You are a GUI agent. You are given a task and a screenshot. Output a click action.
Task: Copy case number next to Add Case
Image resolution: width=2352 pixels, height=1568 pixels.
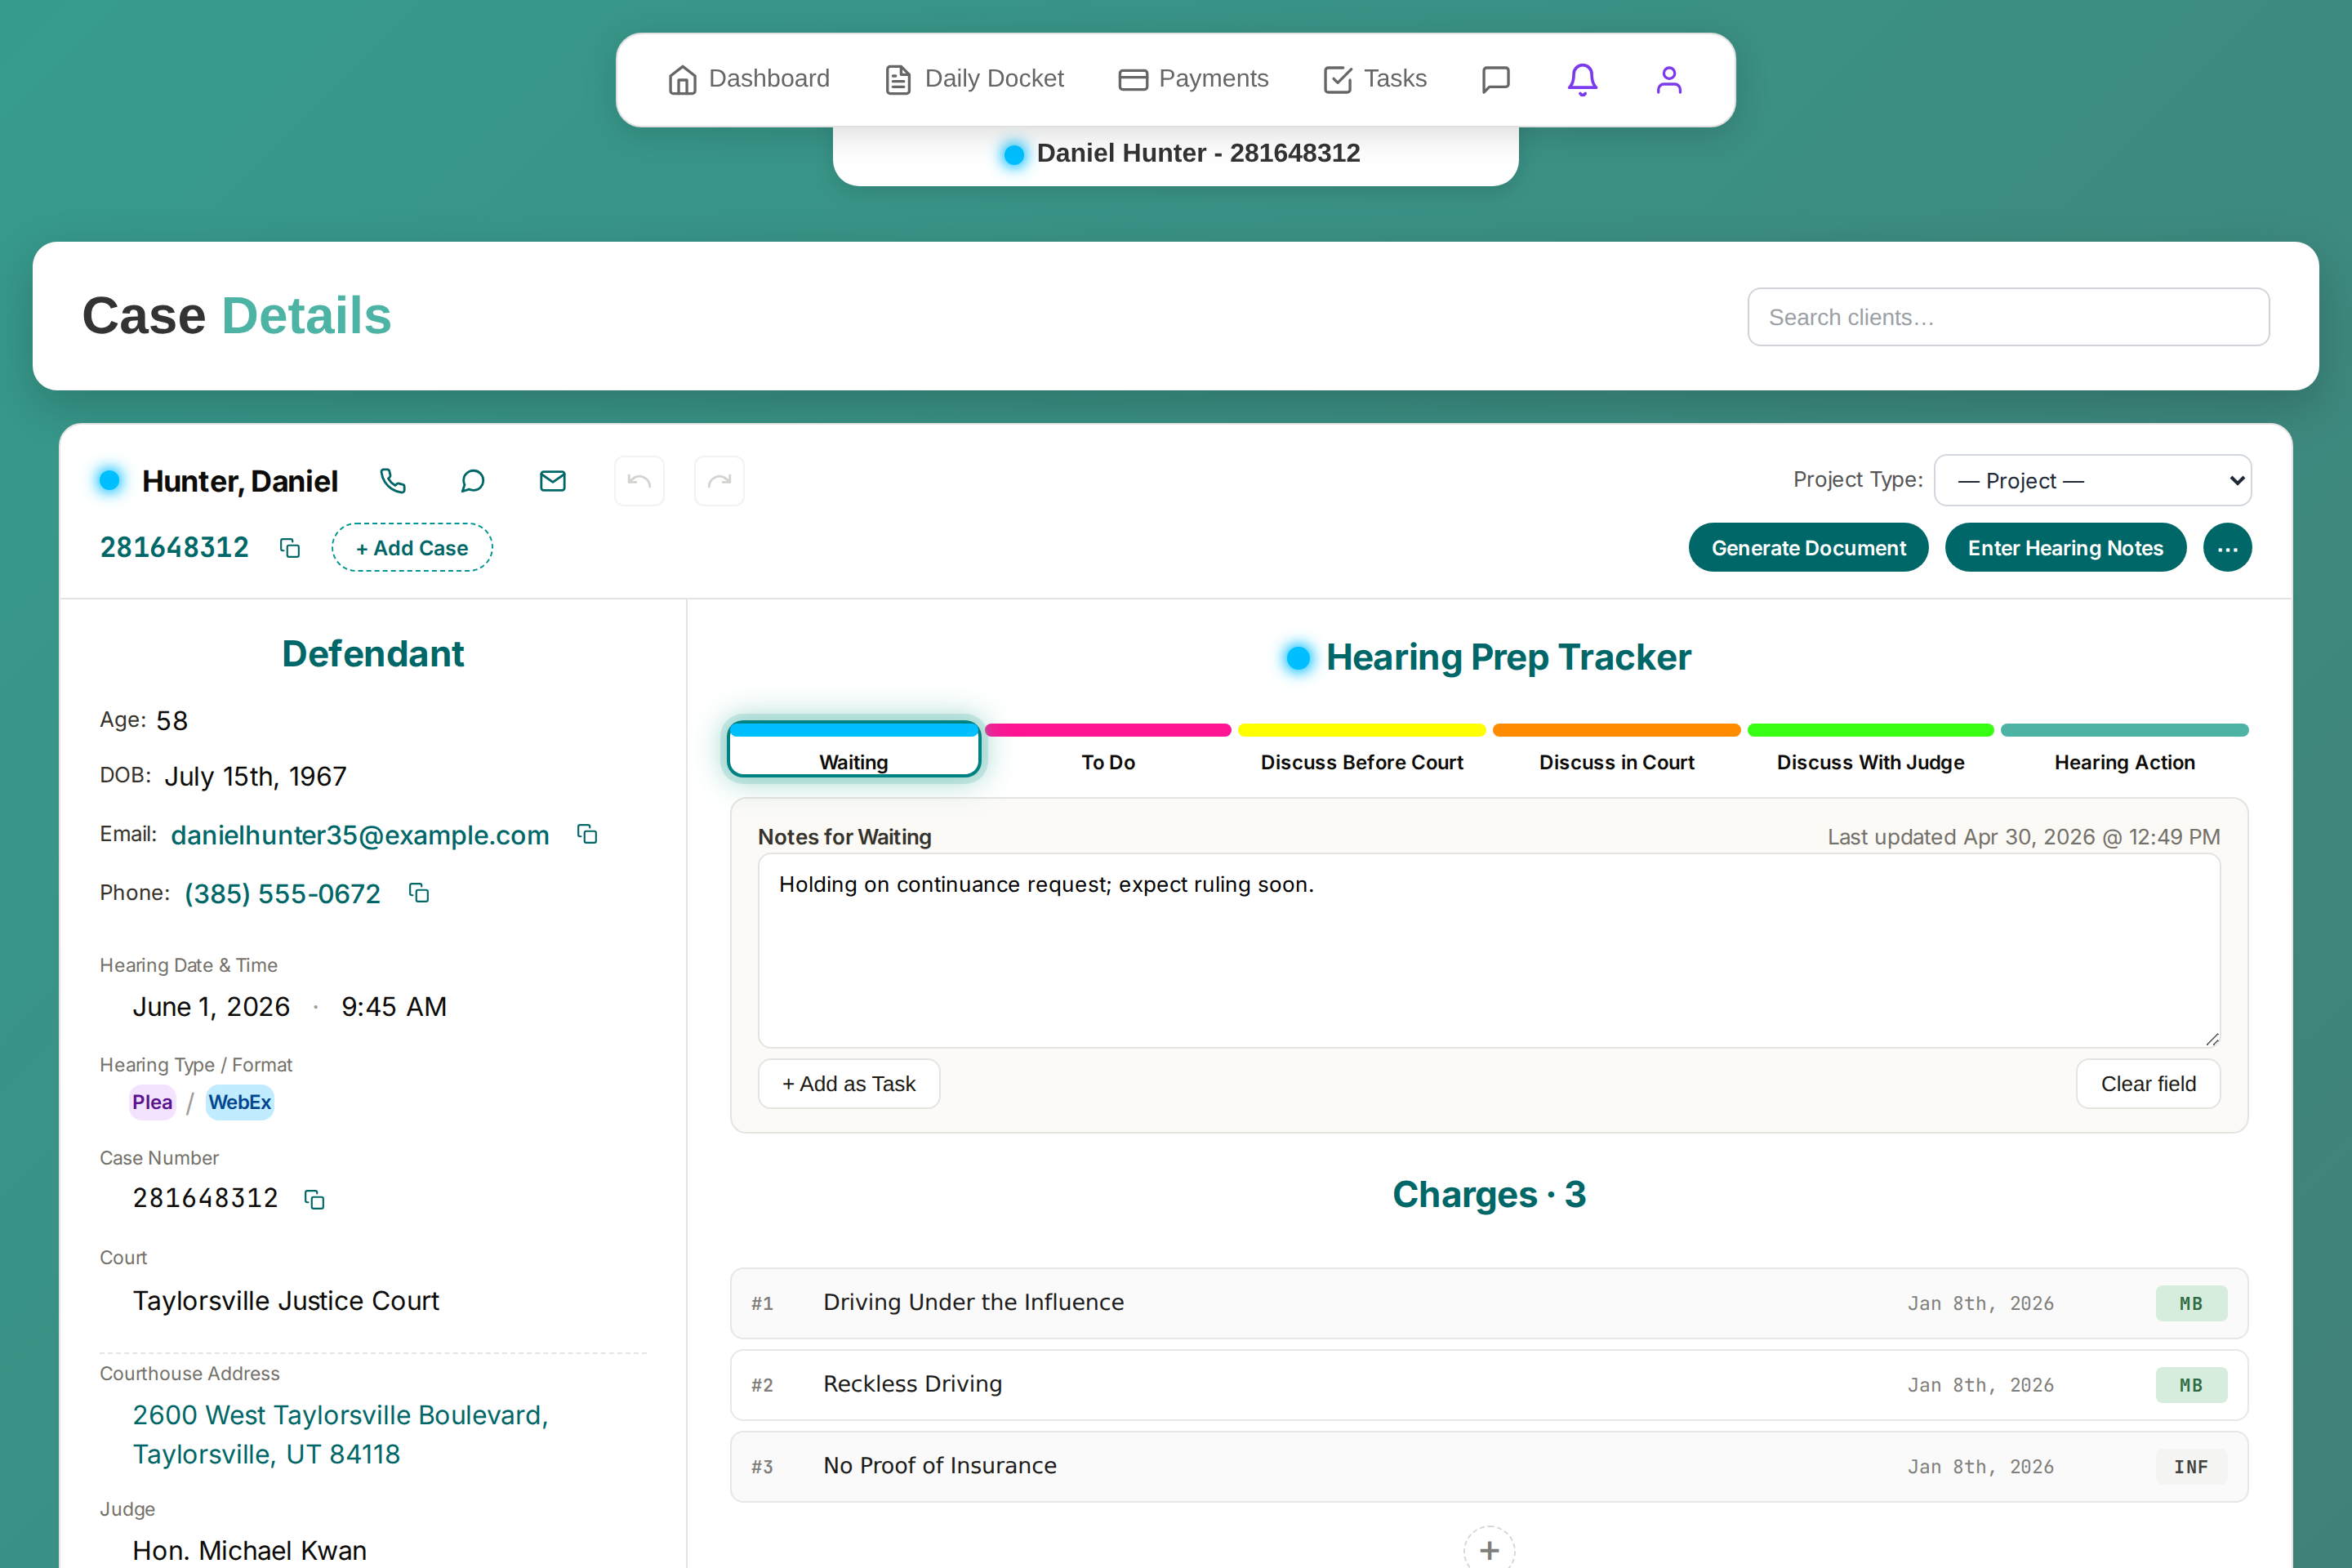[290, 548]
